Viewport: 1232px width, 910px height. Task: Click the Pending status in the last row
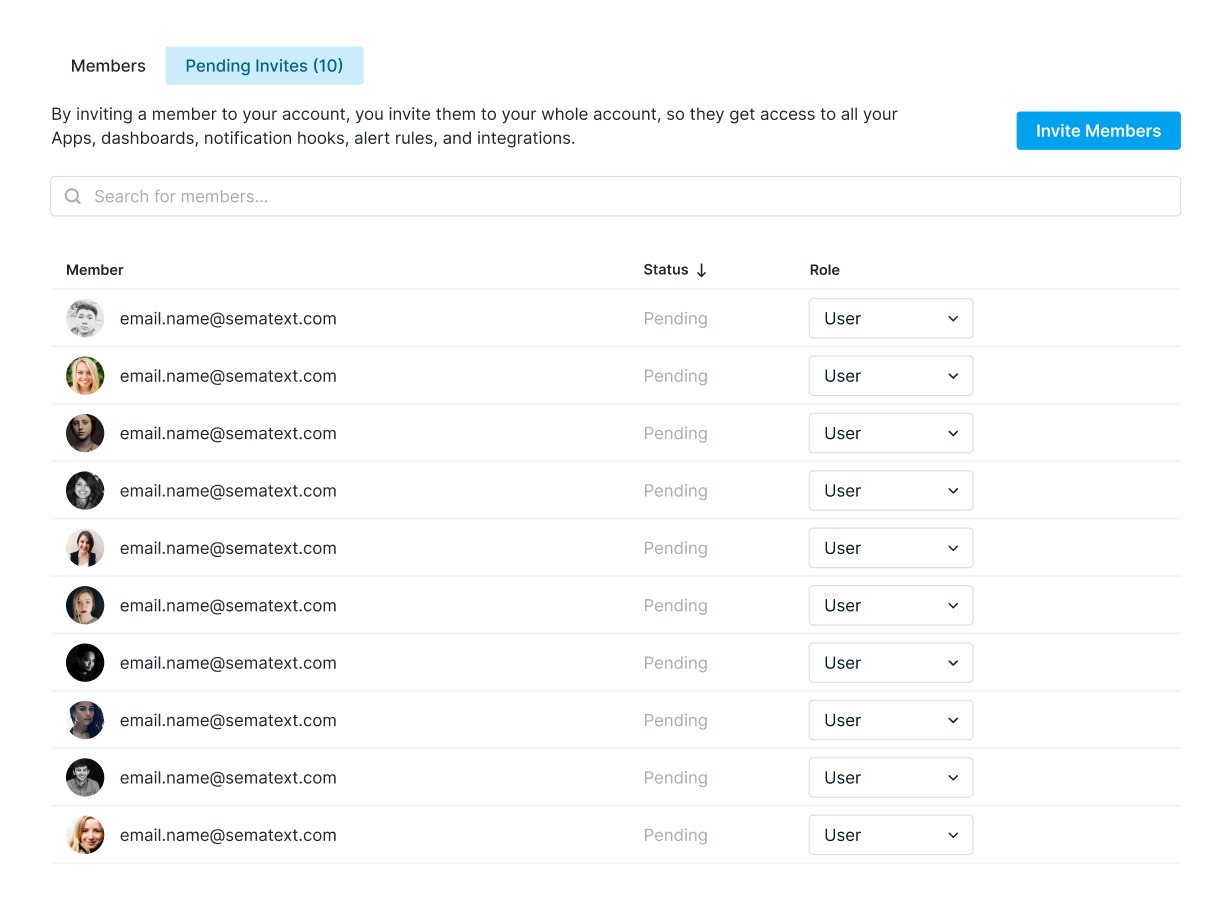tap(676, 835)
